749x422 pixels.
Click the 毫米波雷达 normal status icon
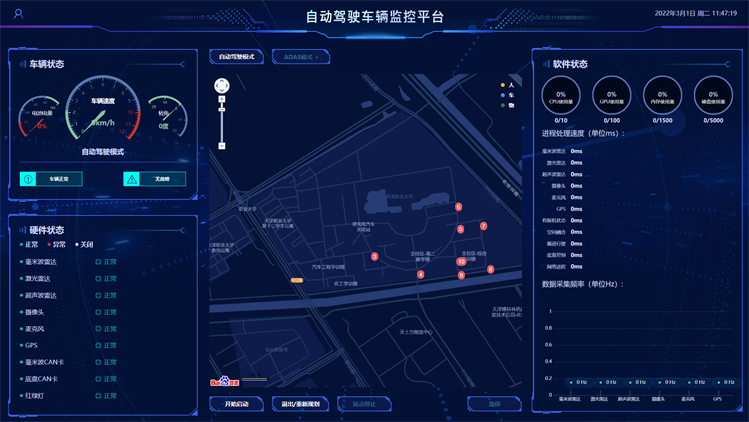(x=98, y=262)
